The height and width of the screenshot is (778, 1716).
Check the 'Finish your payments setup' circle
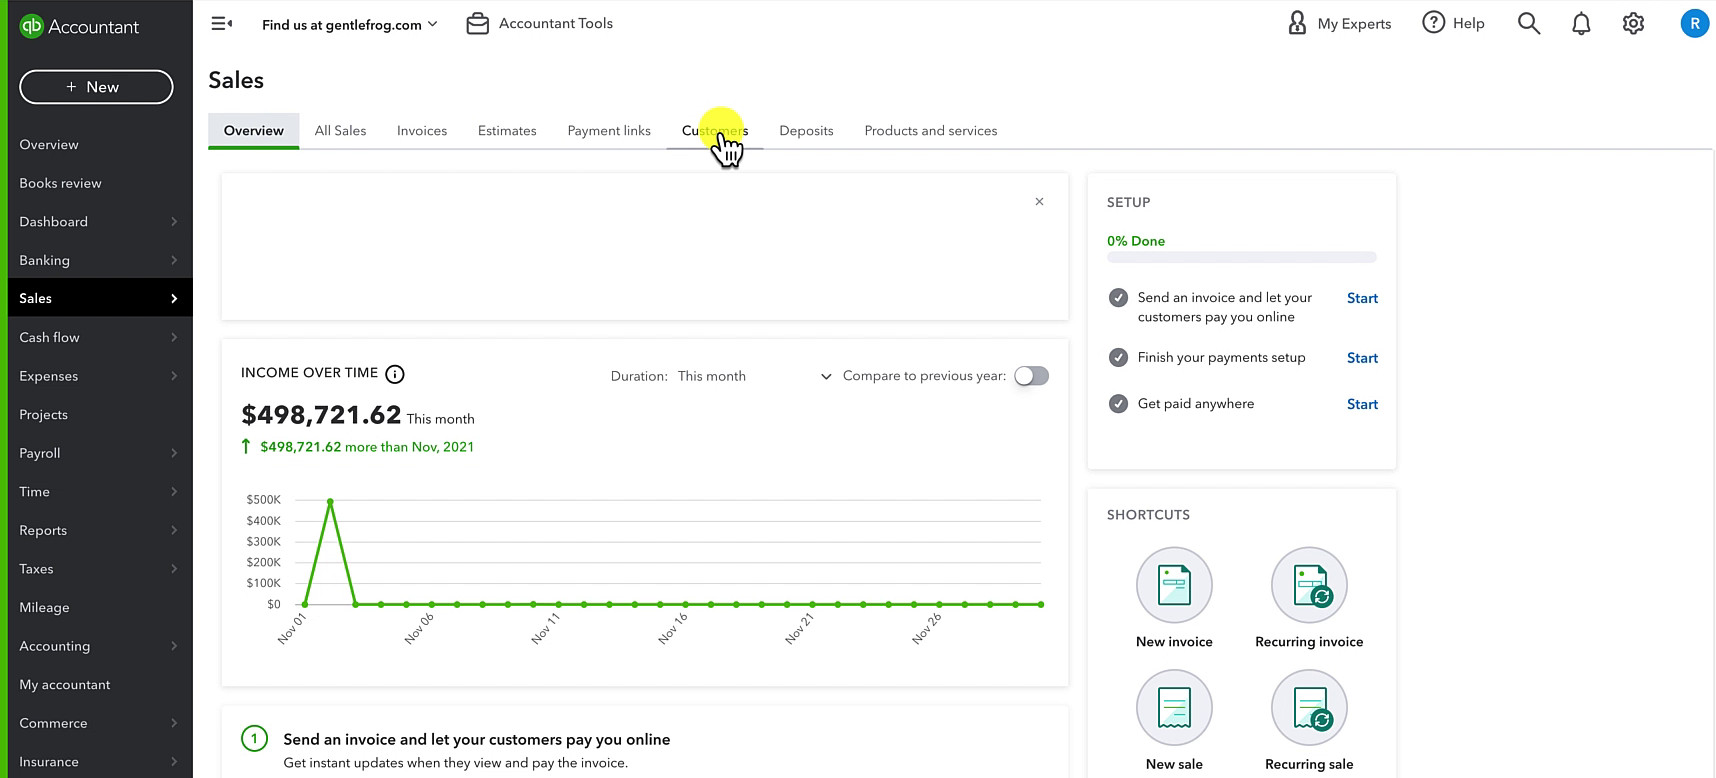pyautogui.click(x=1119, y=358)
